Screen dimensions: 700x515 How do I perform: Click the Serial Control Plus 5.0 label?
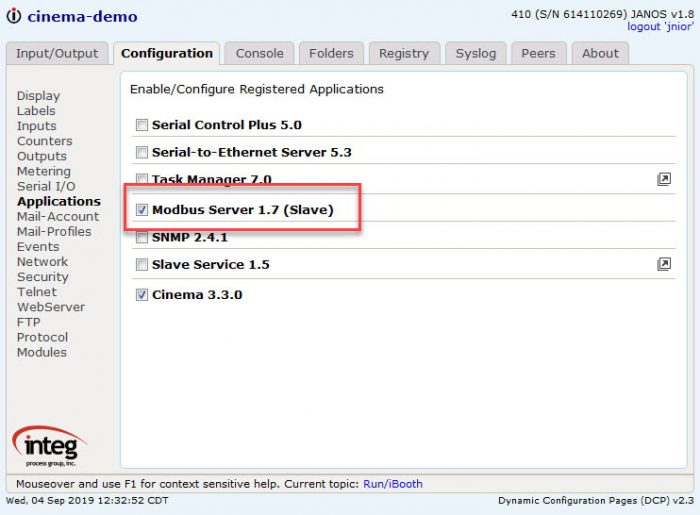pos(227,125)
